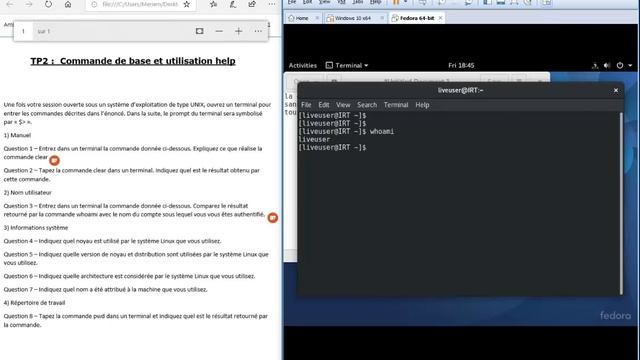Open the Terminal application menu in the top bar
The width and height of the screenshot is (640, 360).
coord(347,65)
